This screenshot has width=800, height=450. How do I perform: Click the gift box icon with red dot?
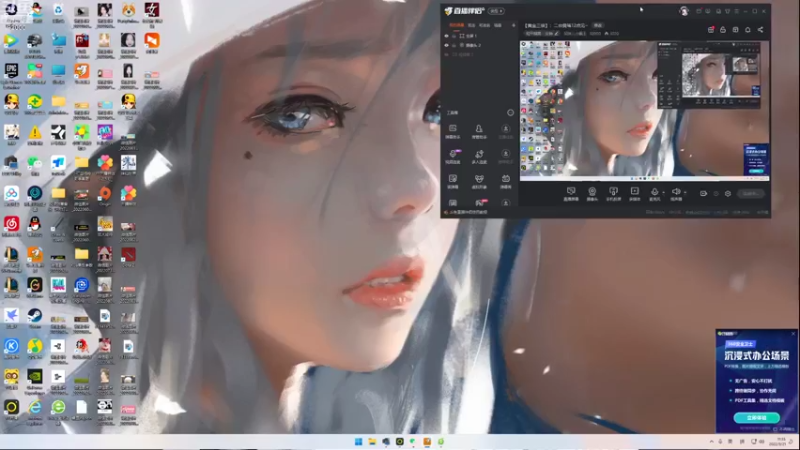click(711, 30)
